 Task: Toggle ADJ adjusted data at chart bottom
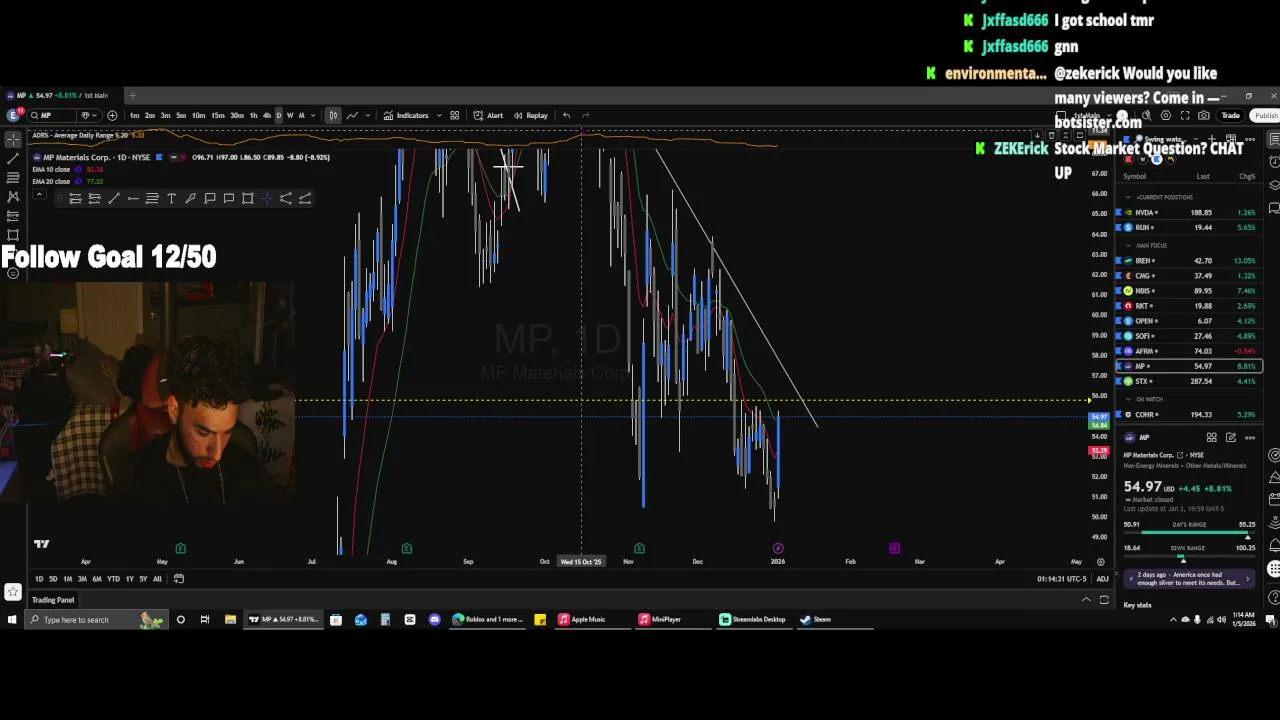click(1102, 579)
